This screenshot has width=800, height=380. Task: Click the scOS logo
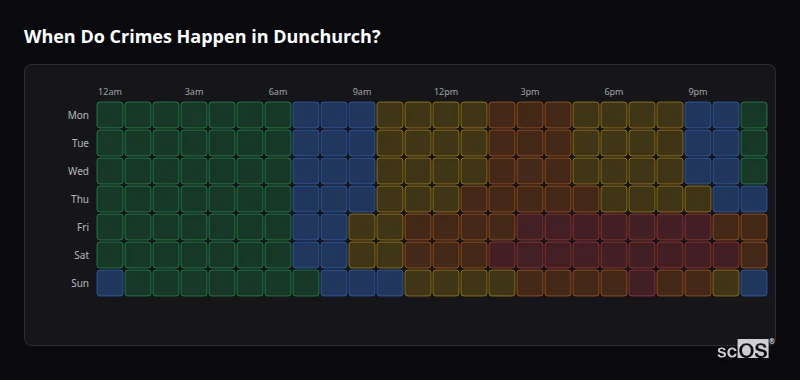pos(745,348)
